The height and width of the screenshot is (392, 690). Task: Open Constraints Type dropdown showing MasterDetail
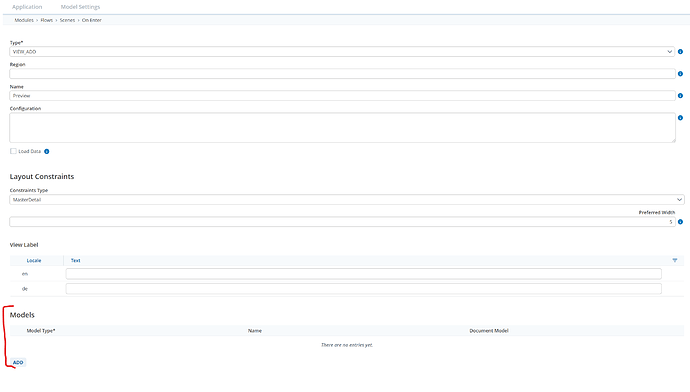347,200
